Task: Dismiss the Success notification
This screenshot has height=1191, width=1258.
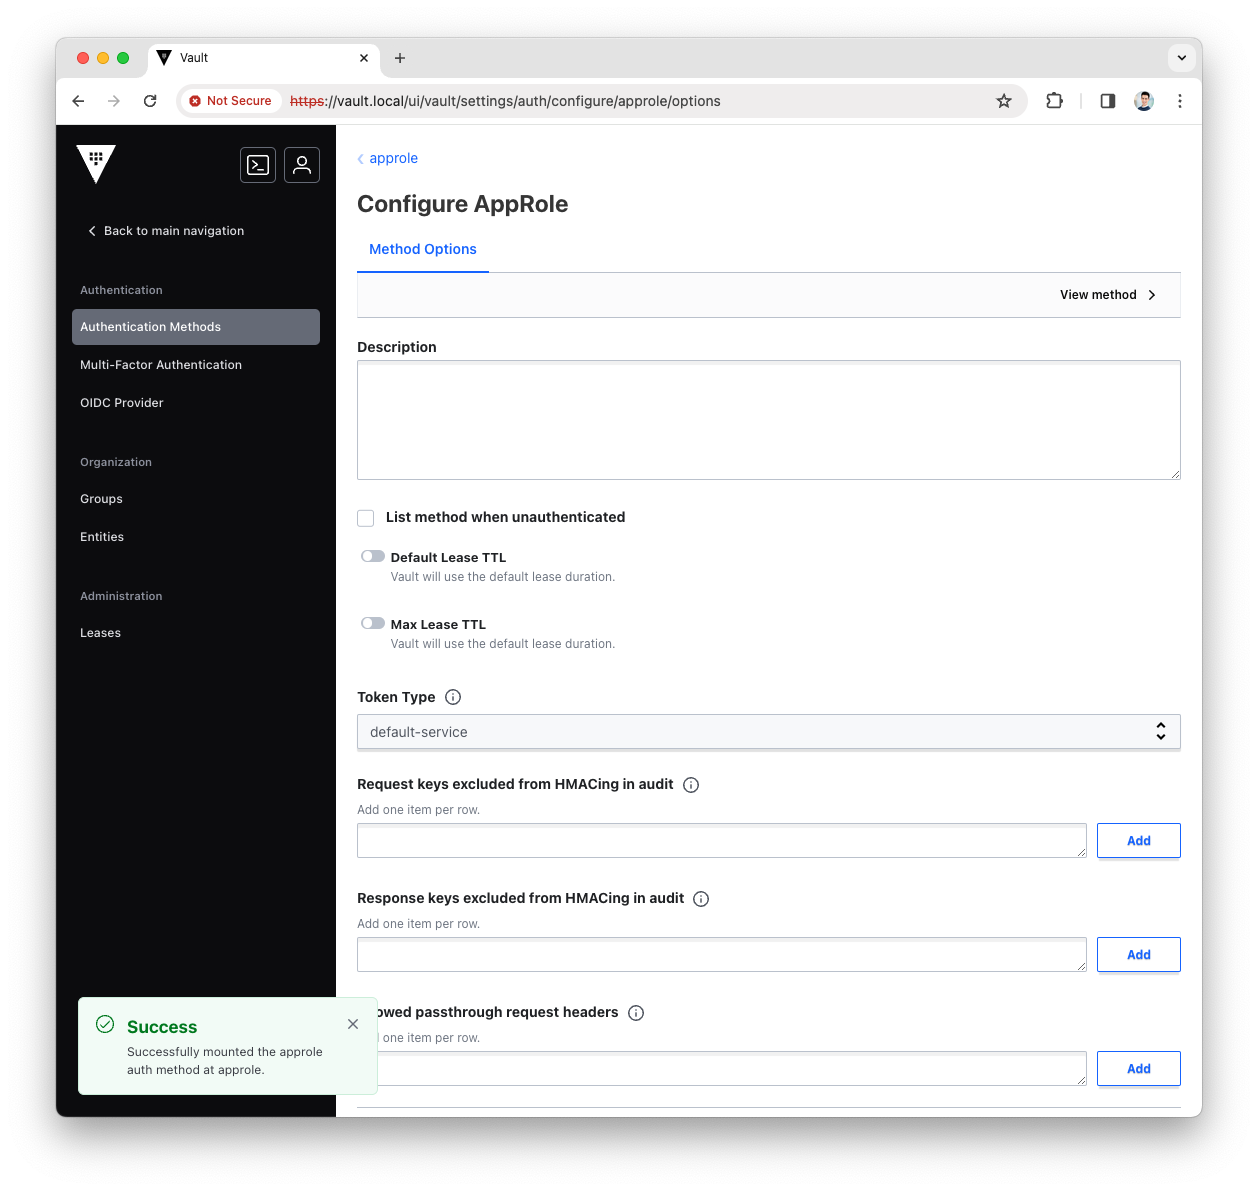Action: pos(353,1024)
